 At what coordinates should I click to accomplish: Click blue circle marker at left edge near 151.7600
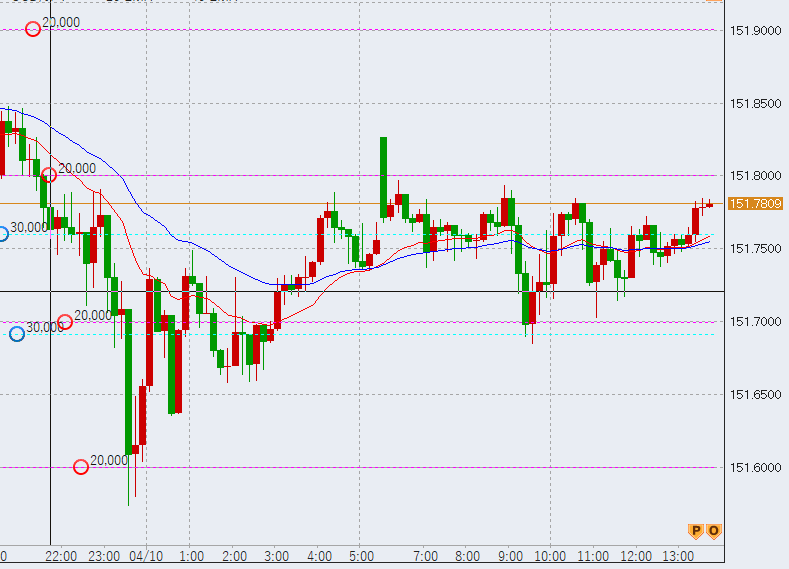click(x=2, y=234)
